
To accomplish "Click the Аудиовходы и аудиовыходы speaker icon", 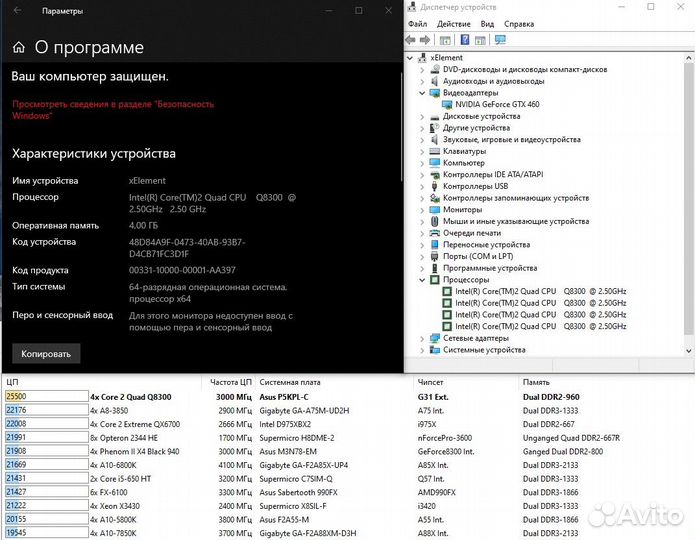I will tap(435, 81).
